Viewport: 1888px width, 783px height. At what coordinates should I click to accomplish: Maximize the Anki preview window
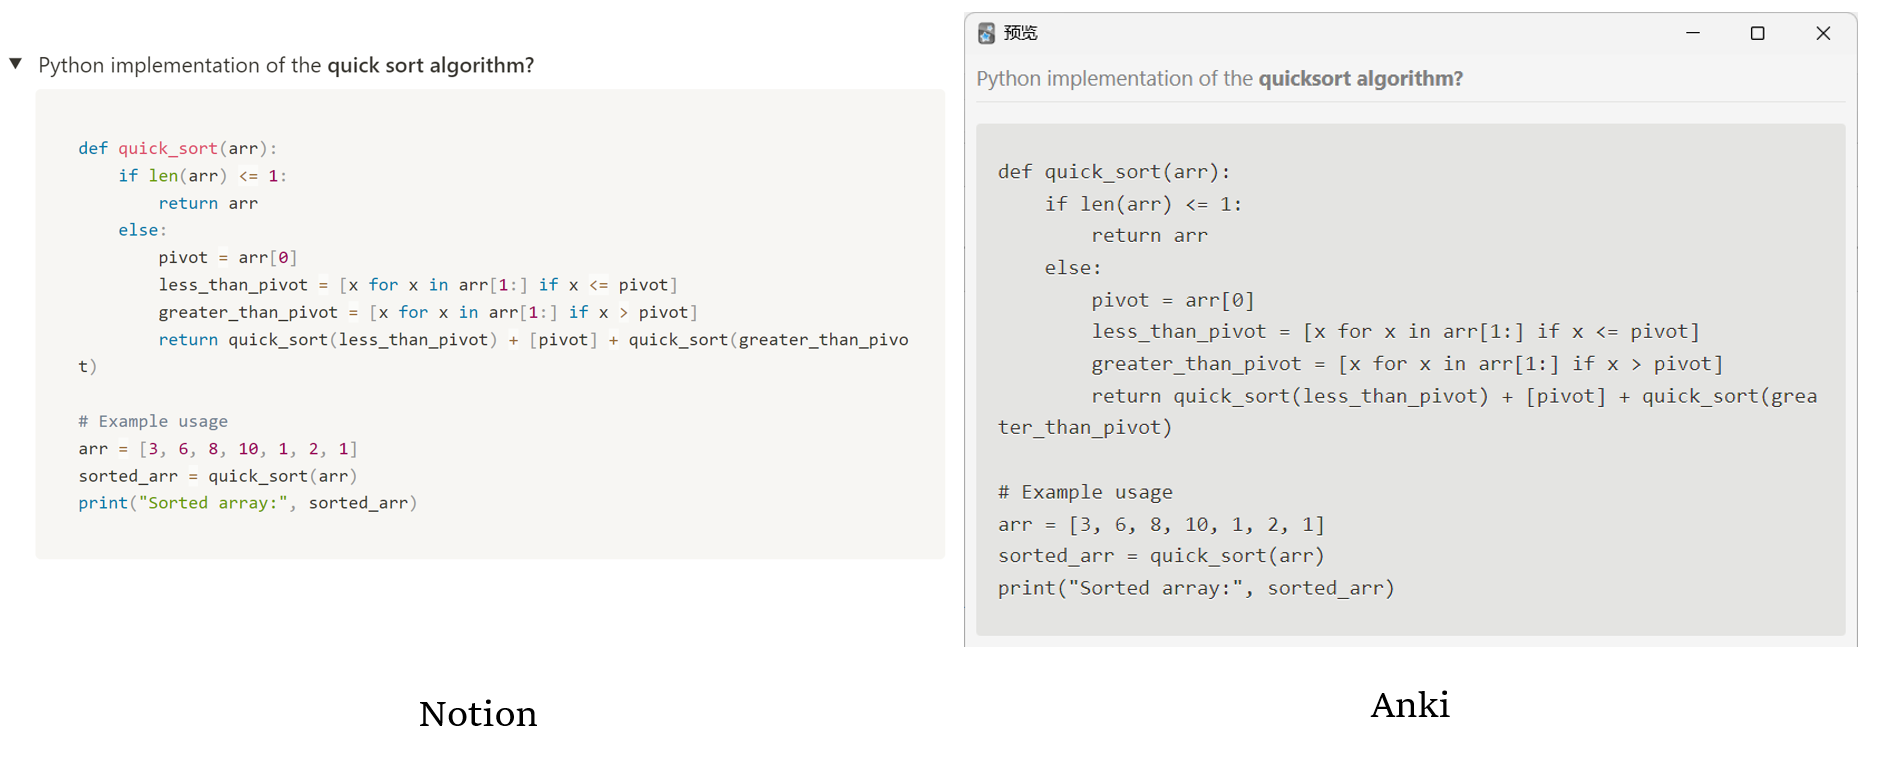click(x=1758, y=33)
